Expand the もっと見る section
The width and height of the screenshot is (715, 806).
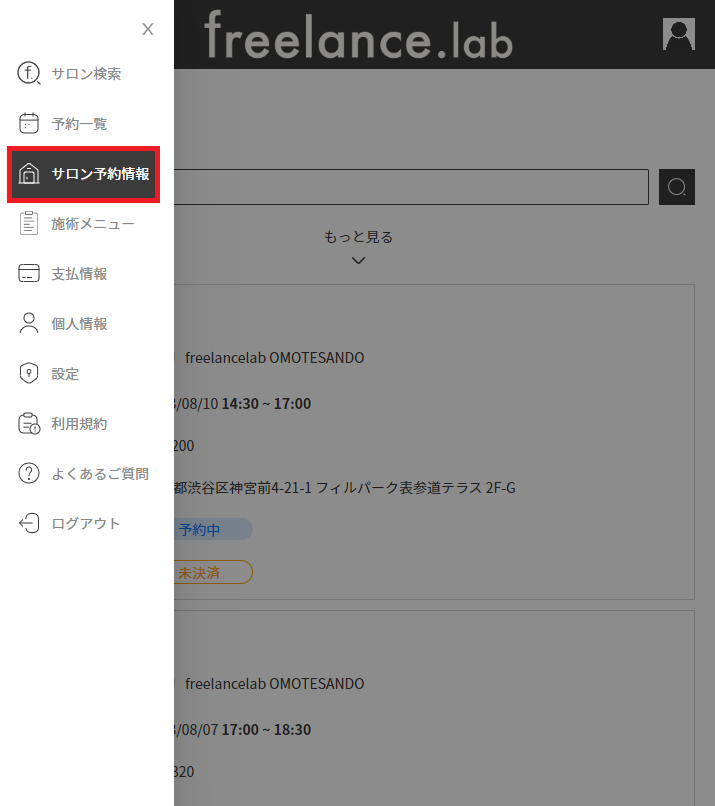[358, 237]
